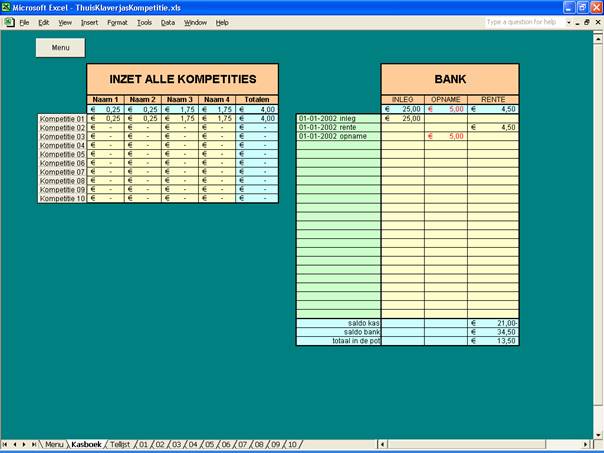Go to first sheet tab navigation arrow

[x=5, y=445]
